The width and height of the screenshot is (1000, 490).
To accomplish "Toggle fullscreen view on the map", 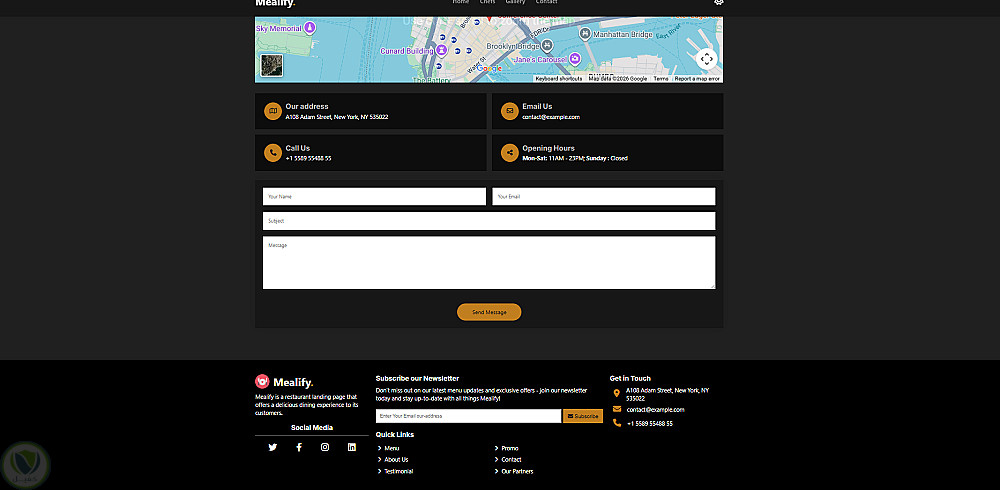I will pyautogui.click(x=707, y=59).
